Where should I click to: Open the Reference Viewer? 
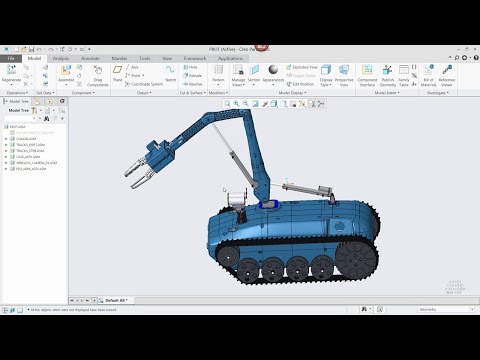[x=447, y=76]
